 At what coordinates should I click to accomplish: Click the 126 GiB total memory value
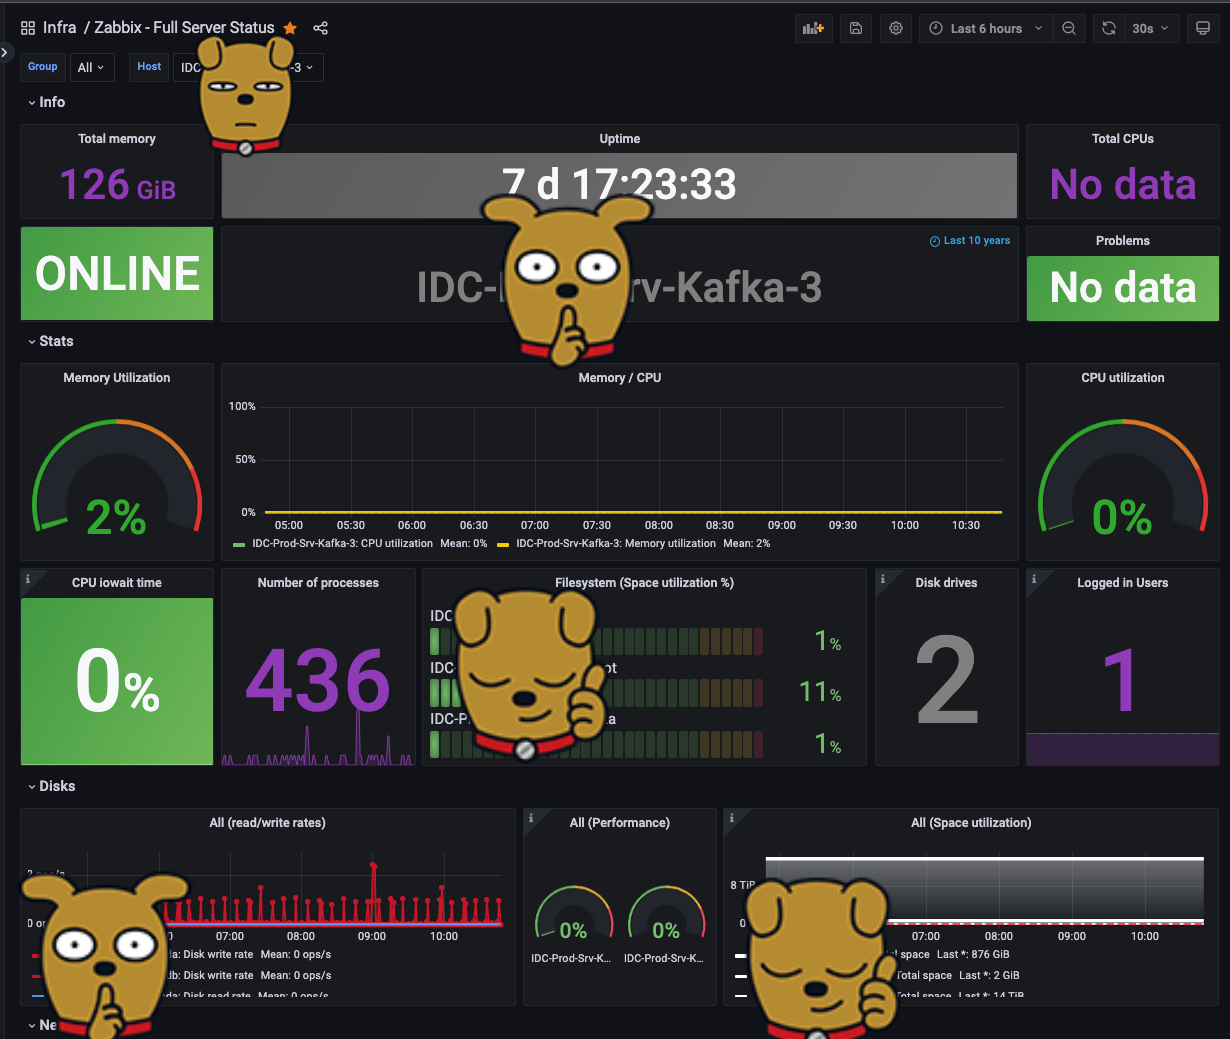click(117, 185)
